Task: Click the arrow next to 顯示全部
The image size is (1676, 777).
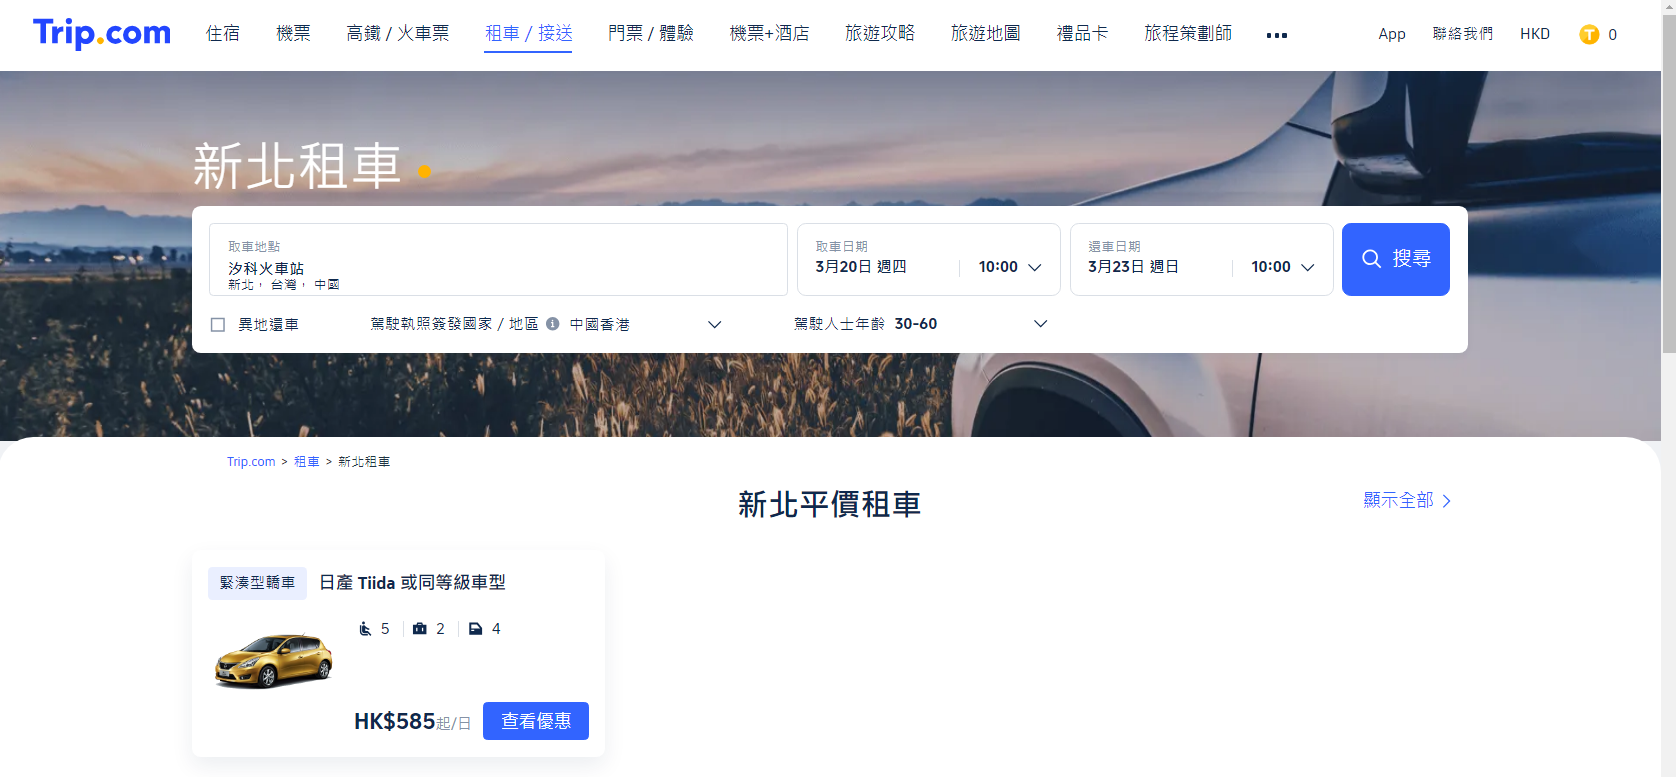Action: [x=1446, y=501]
